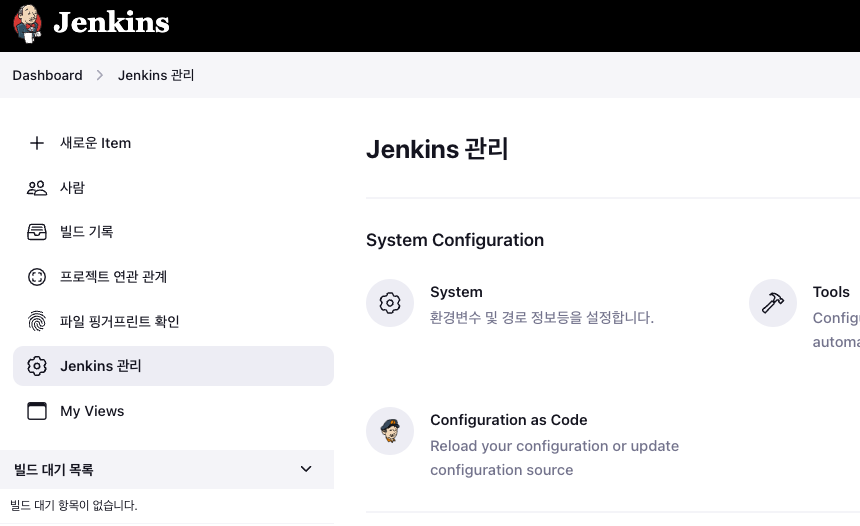Click the text 빌드 대기 항목이 없습니다.
860x526 pixels.
[73, 505]
